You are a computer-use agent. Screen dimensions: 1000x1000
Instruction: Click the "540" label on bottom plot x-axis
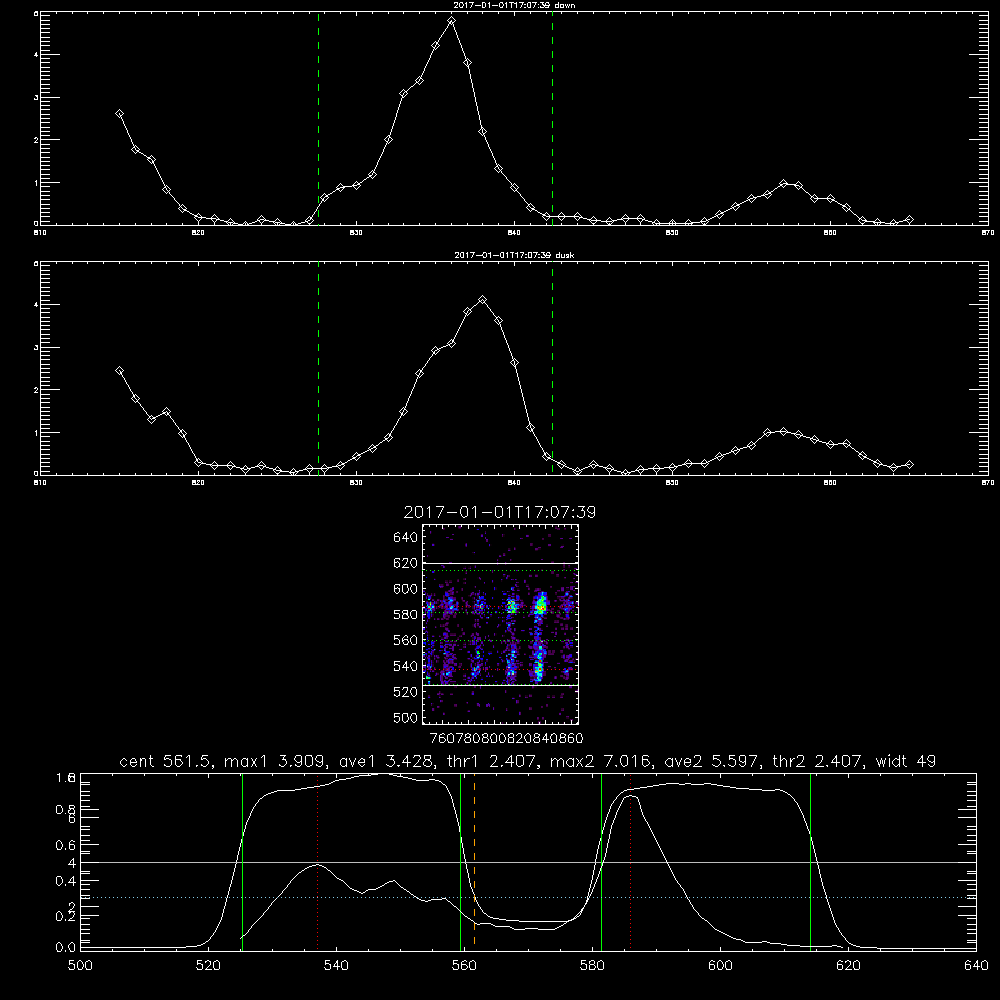[x=336, y=966]
